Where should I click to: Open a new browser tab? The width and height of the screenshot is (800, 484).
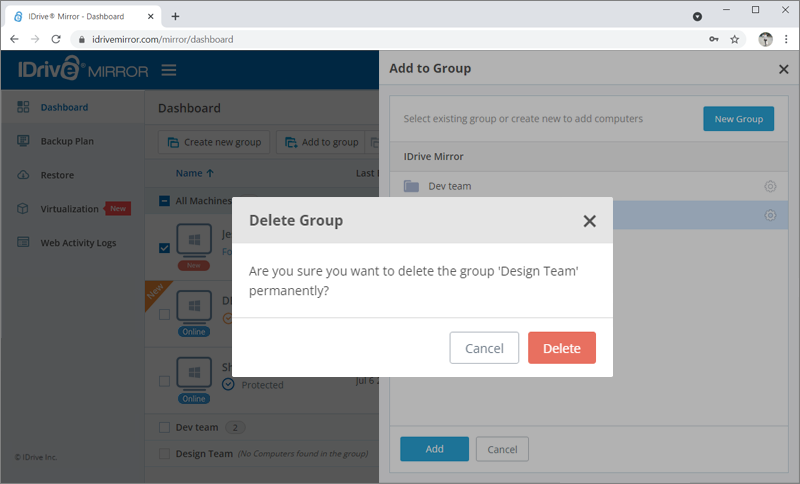pyautogui.click(x=175, y=16)
